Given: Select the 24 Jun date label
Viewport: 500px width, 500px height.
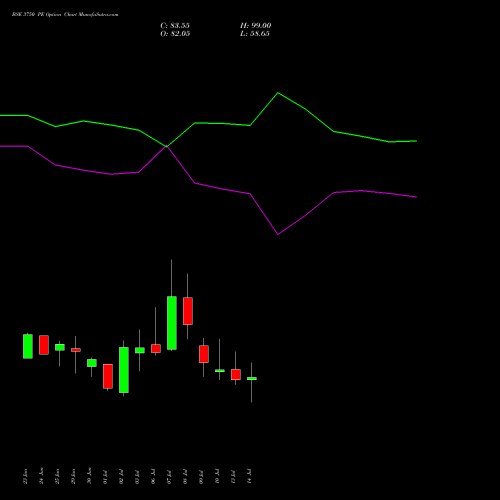Looking at the screenshot, I should pyautogui.click(x=41, y=476).
